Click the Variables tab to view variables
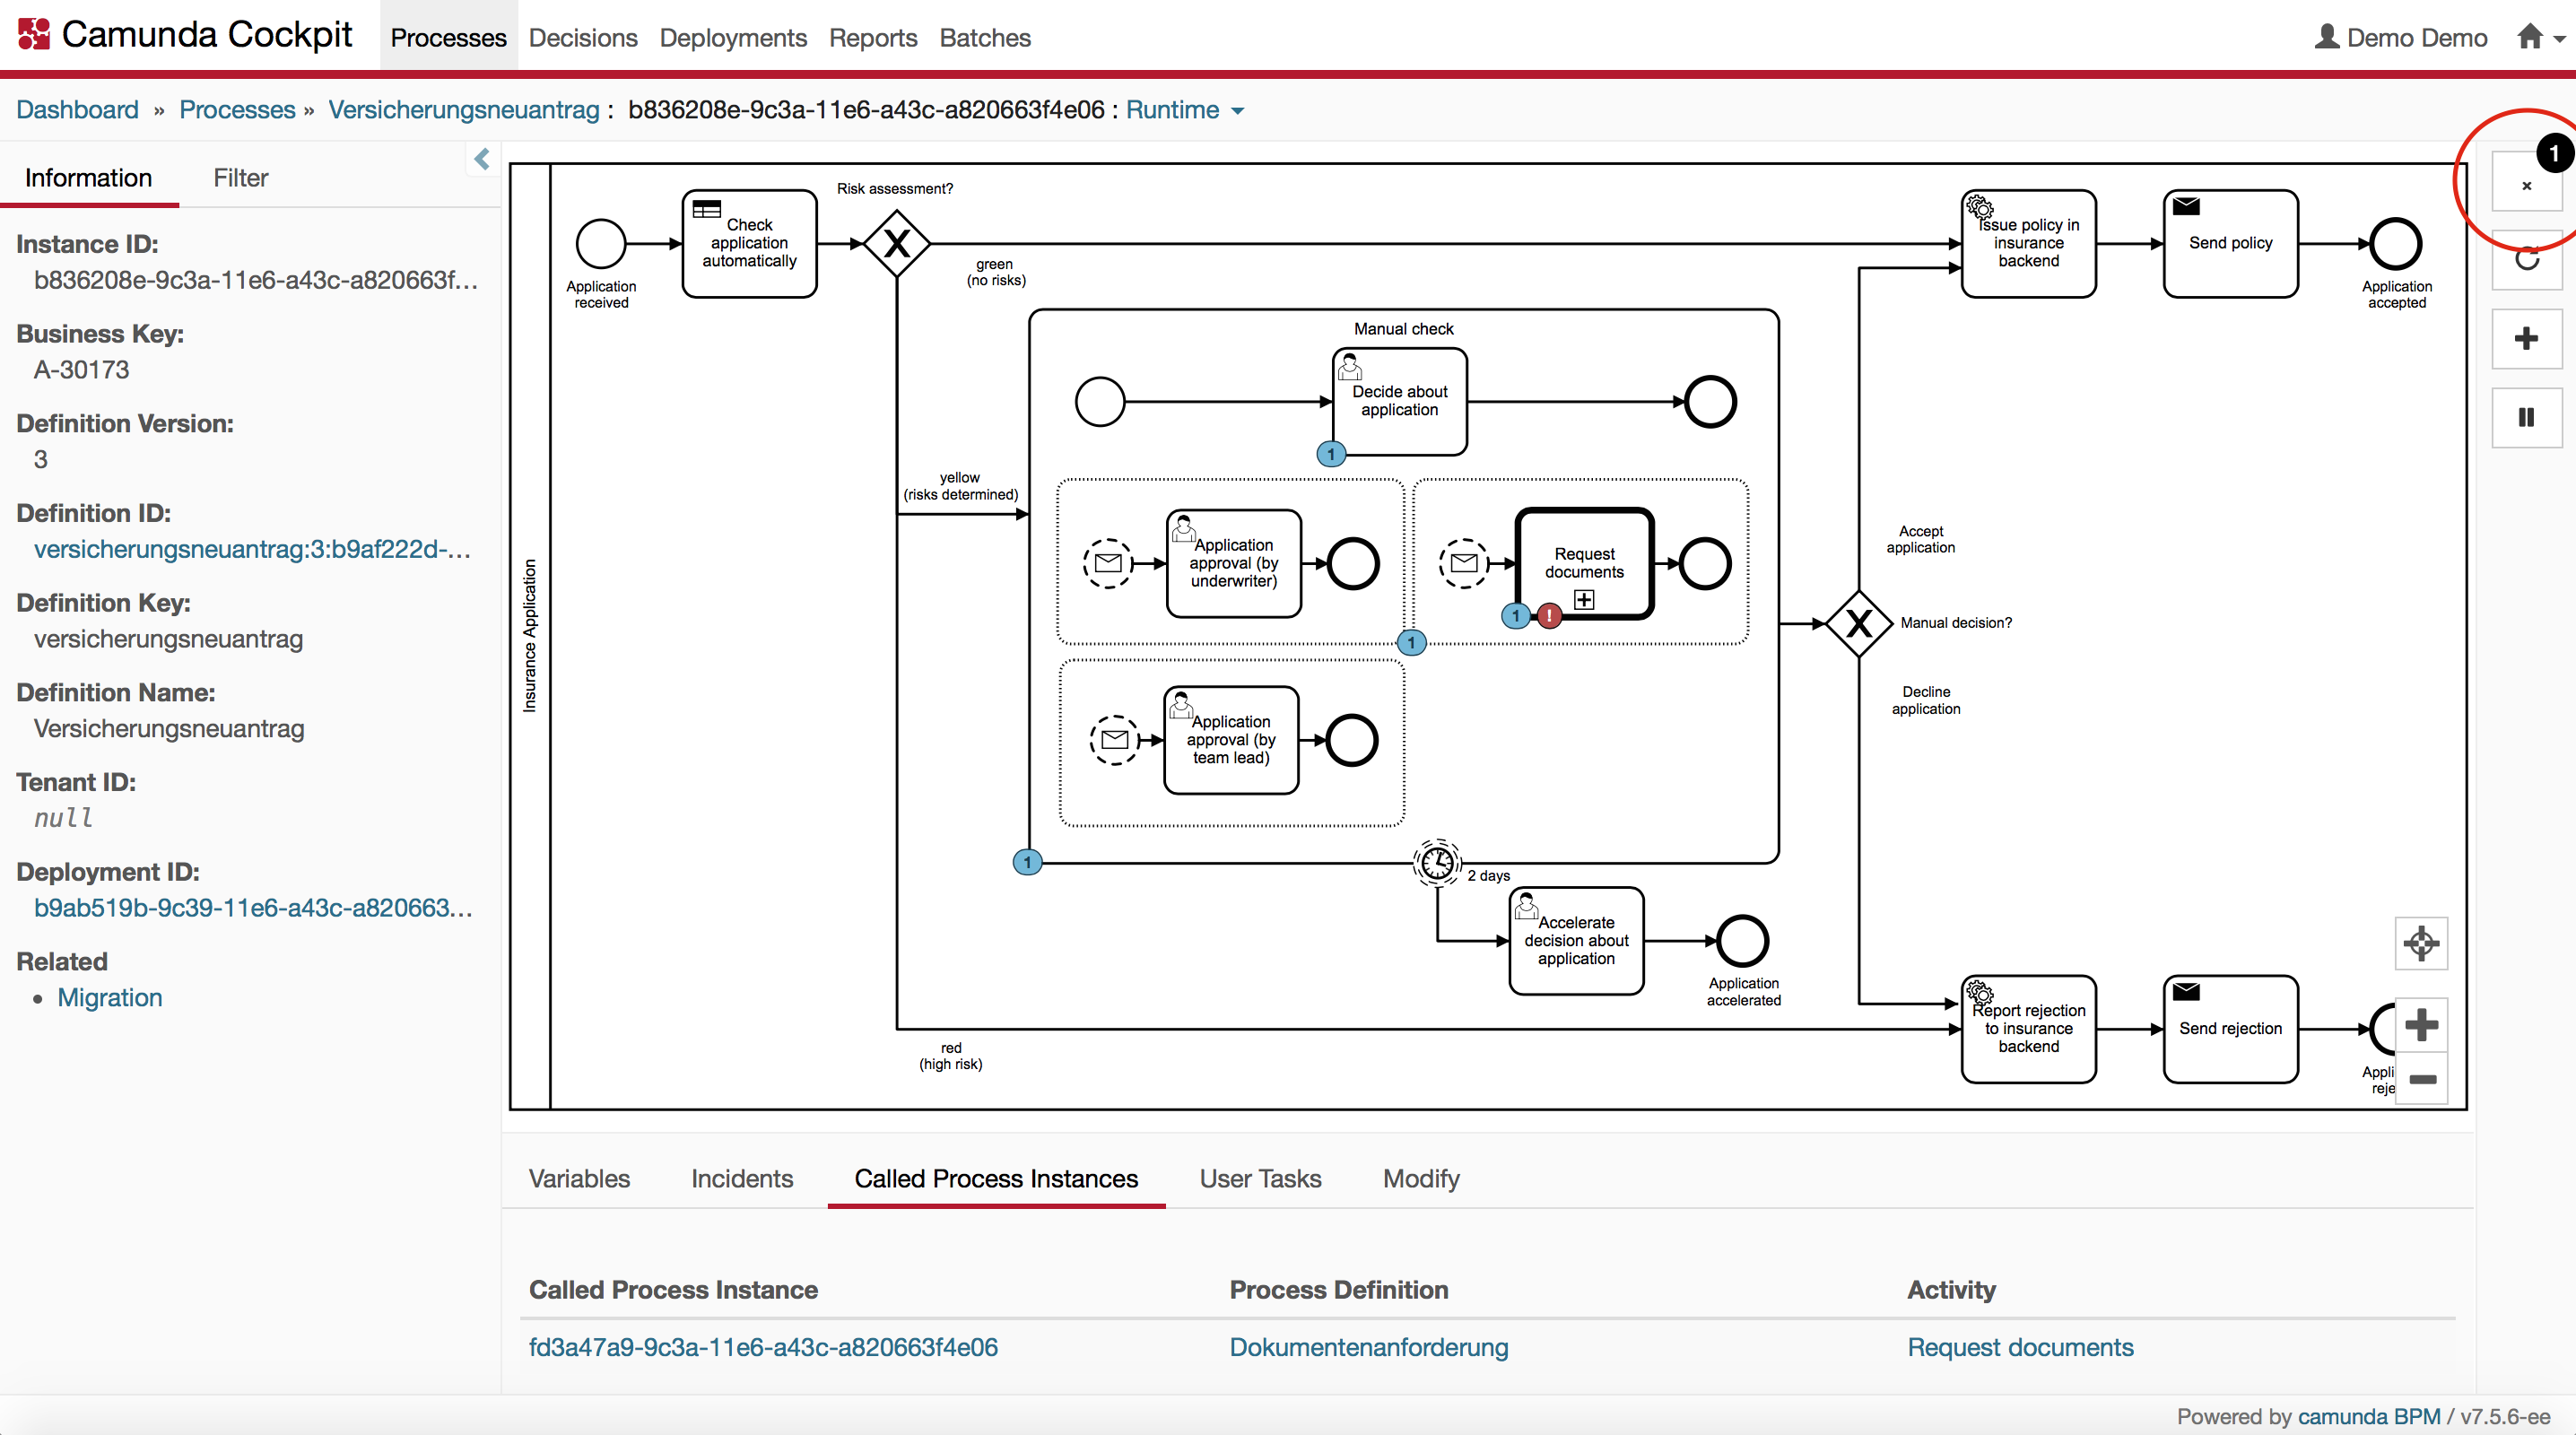 click(583, 1177)
